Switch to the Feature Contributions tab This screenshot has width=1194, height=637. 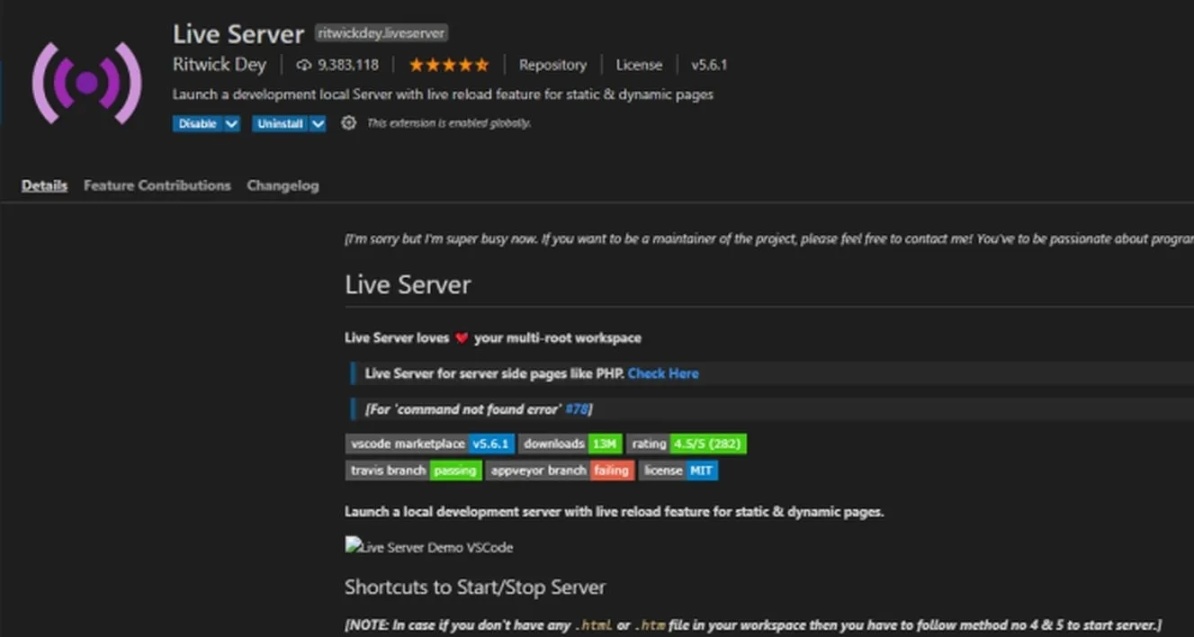tap(157, 186)
